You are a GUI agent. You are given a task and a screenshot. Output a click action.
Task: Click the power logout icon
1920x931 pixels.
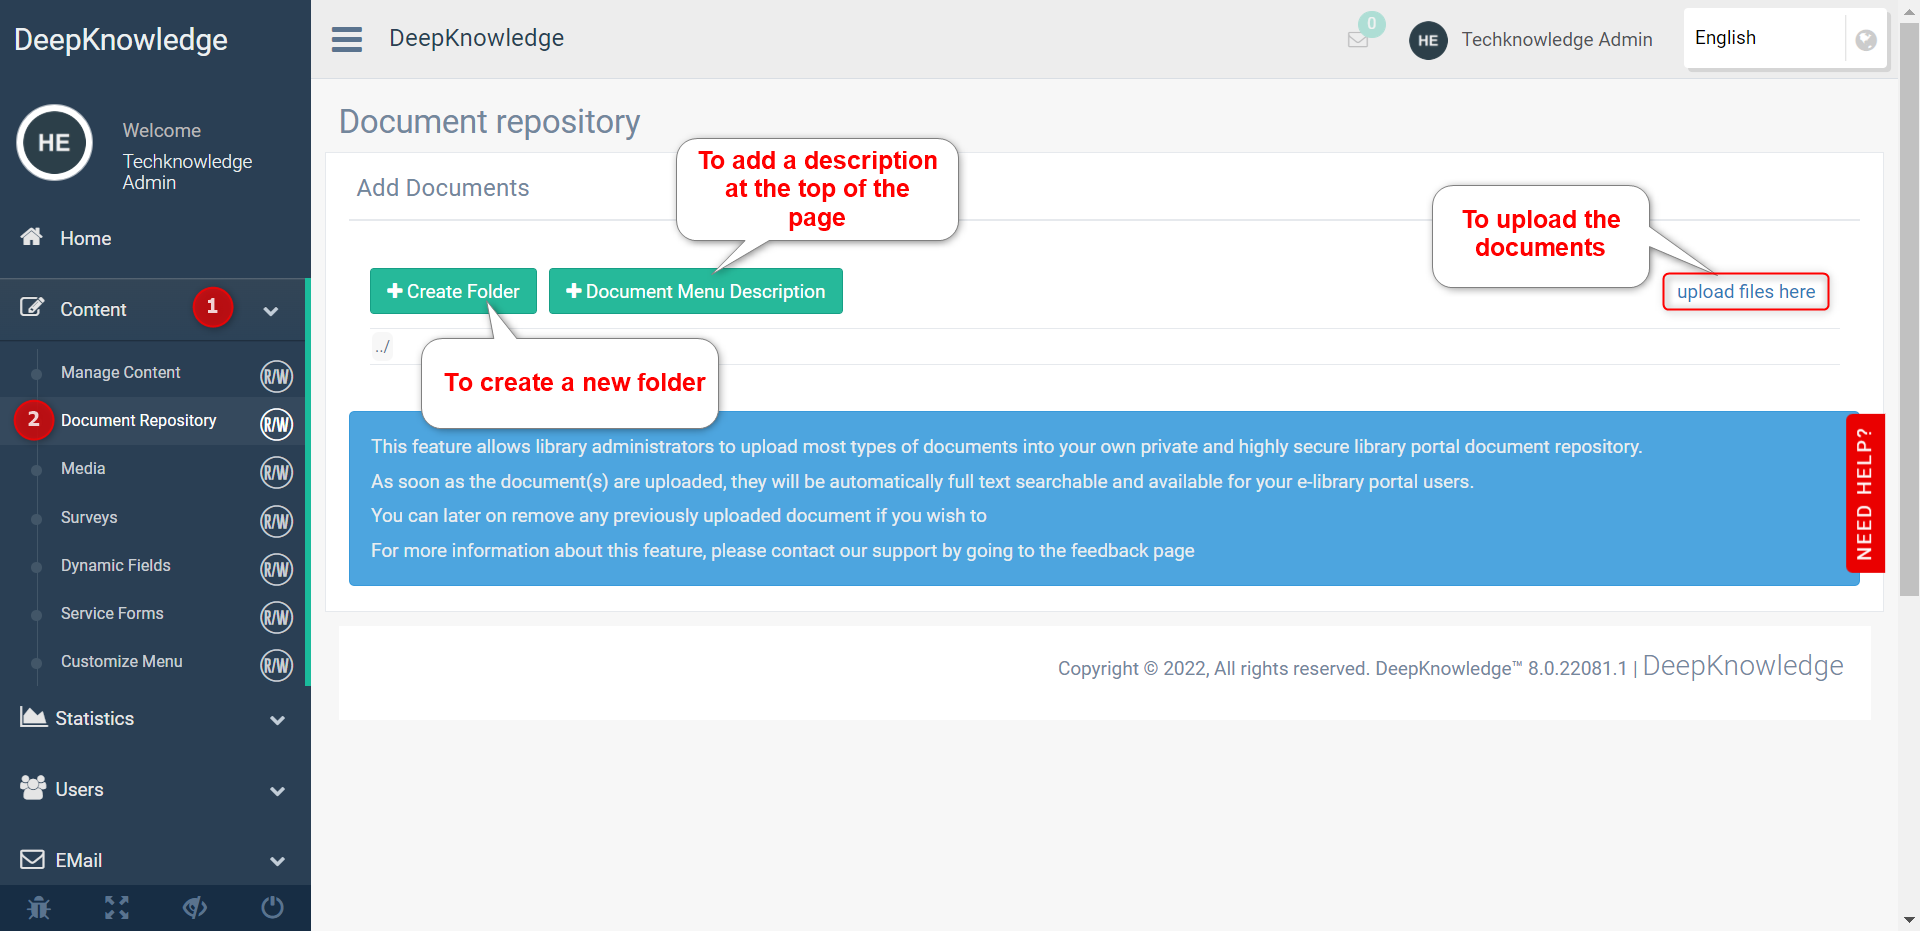[272, 908]
